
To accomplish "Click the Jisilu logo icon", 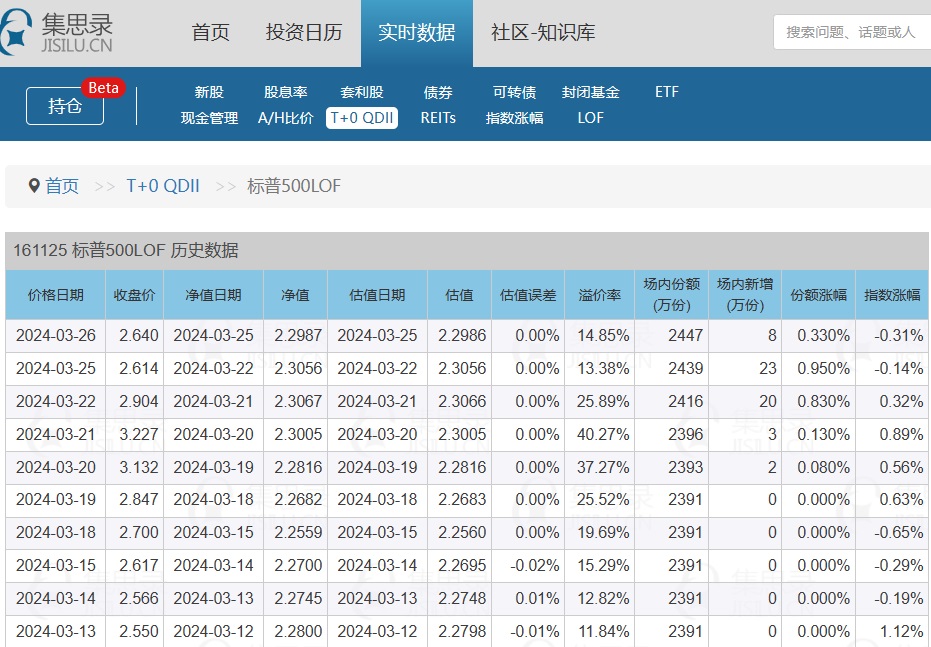I will point(18,32).
